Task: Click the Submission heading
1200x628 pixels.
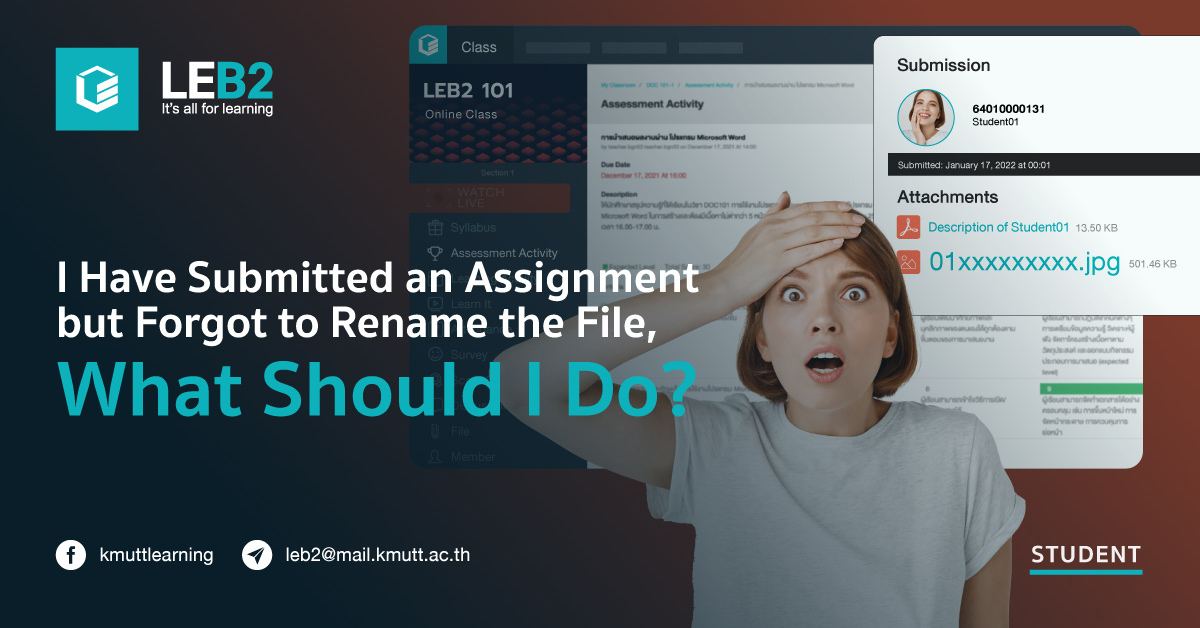Action: pyautogui.click(x=943, y=65)
